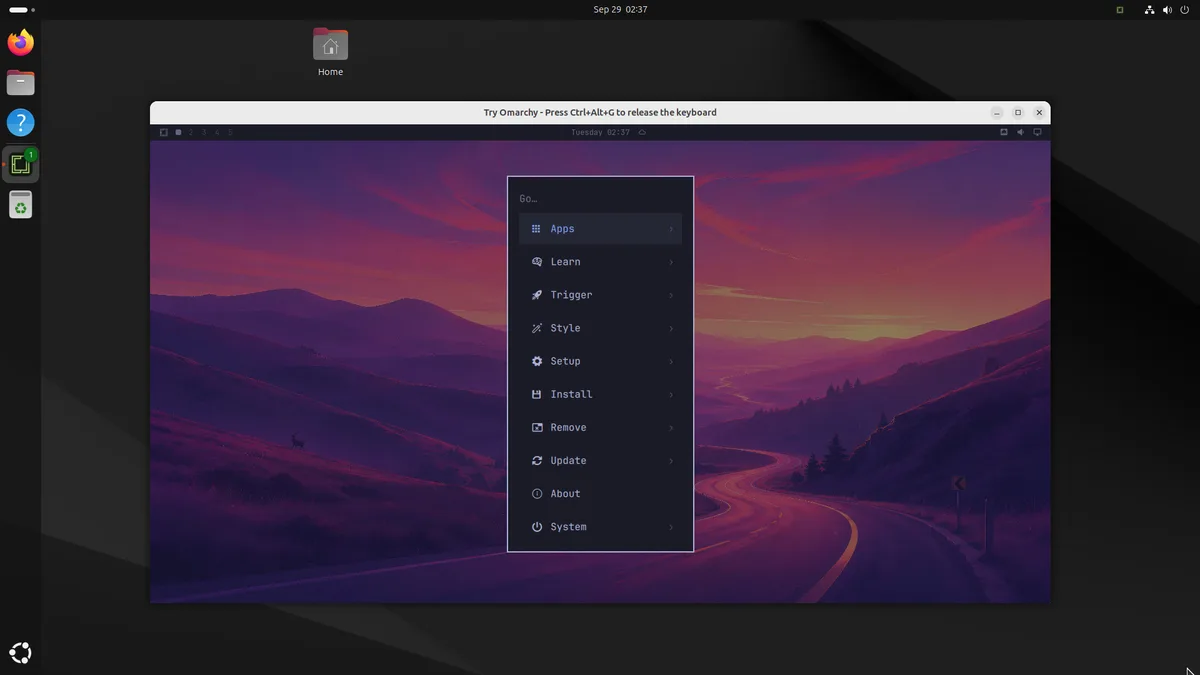The image size is (1200, 675).
Task: Expand the Style submenu chevron
Action: point(671,328)
